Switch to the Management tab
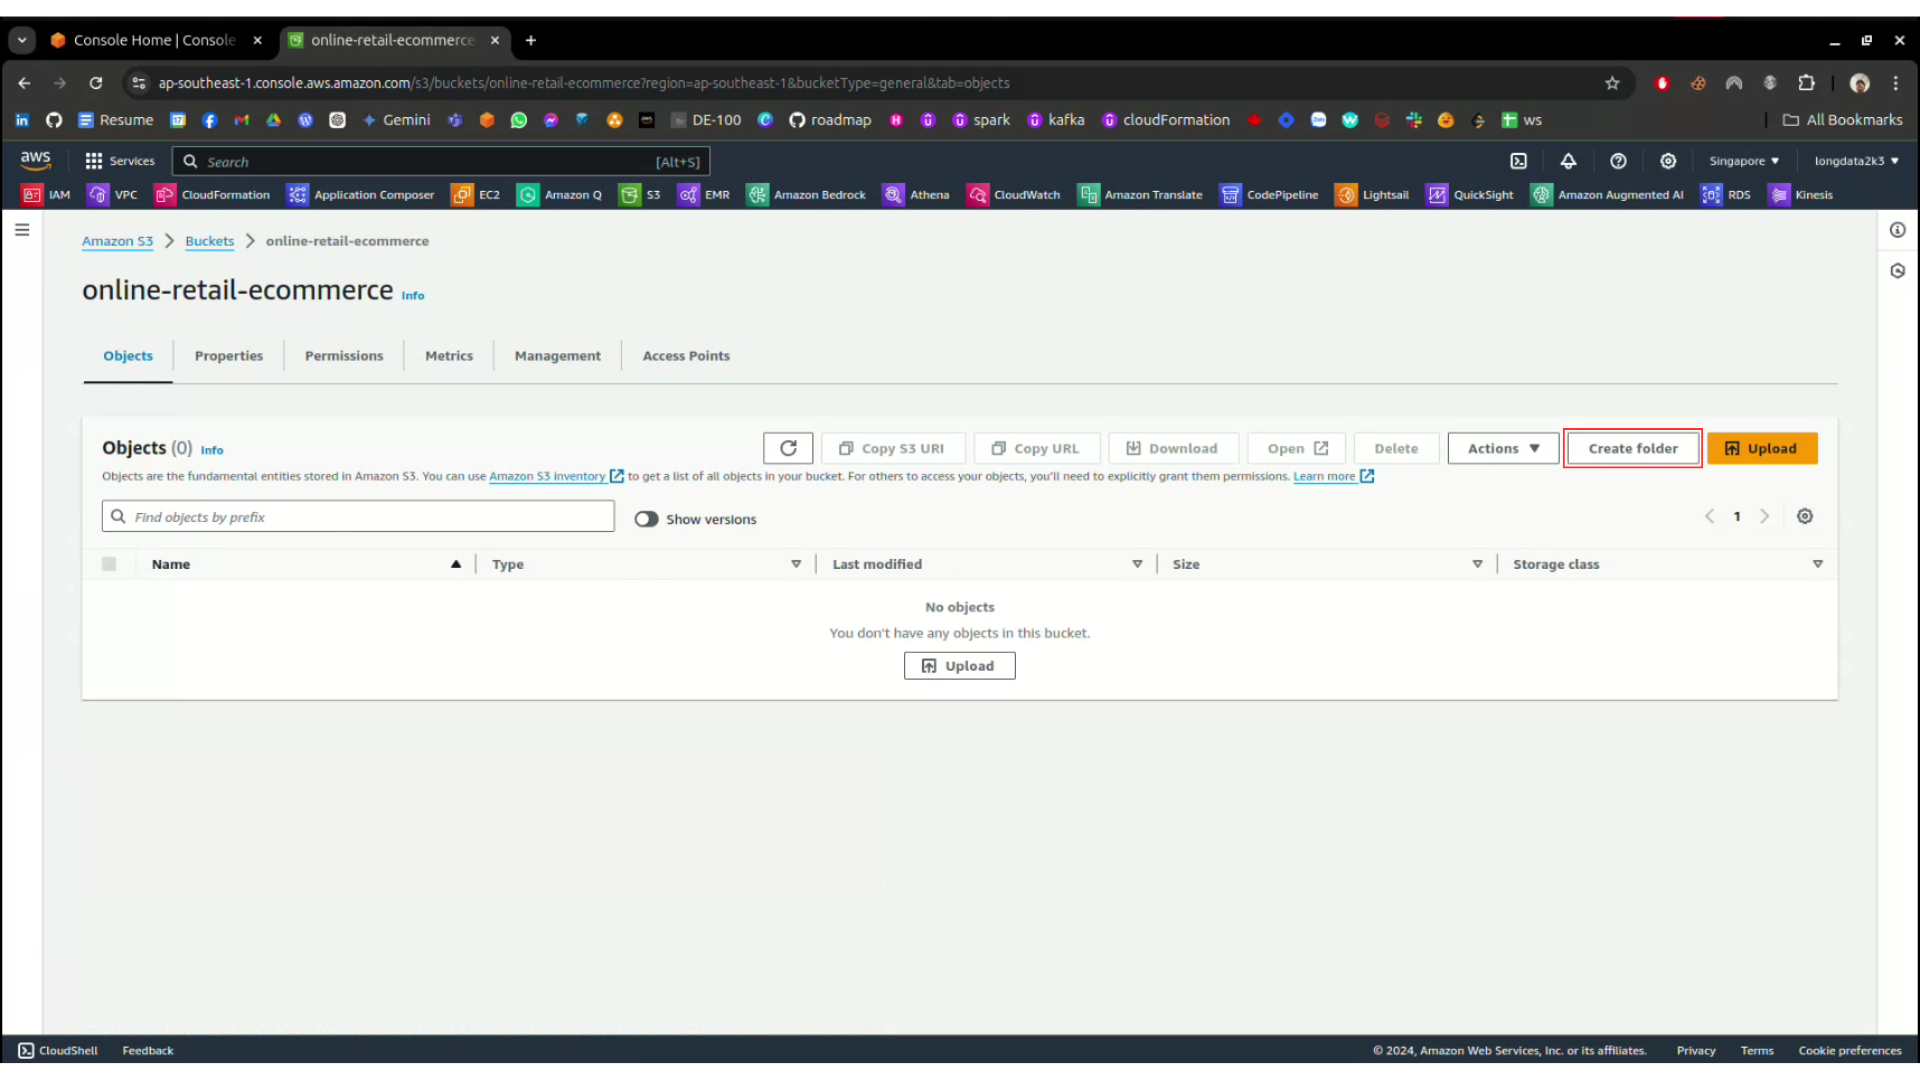 pos(557,356)
